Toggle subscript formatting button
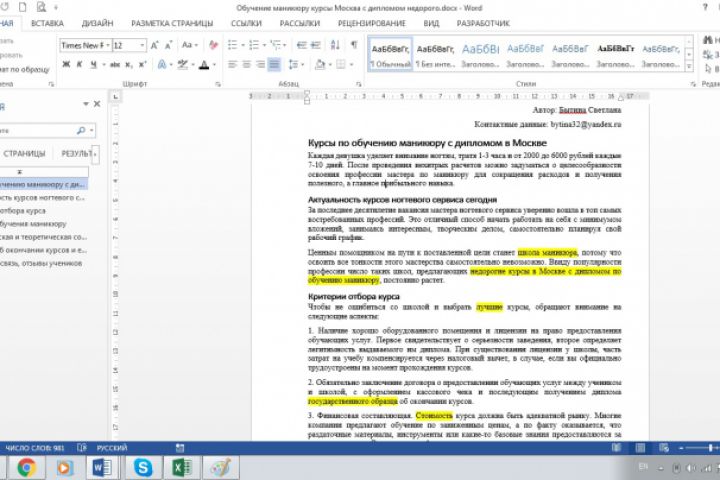This screenshot has height=480, width=720. tap(129, 65)
